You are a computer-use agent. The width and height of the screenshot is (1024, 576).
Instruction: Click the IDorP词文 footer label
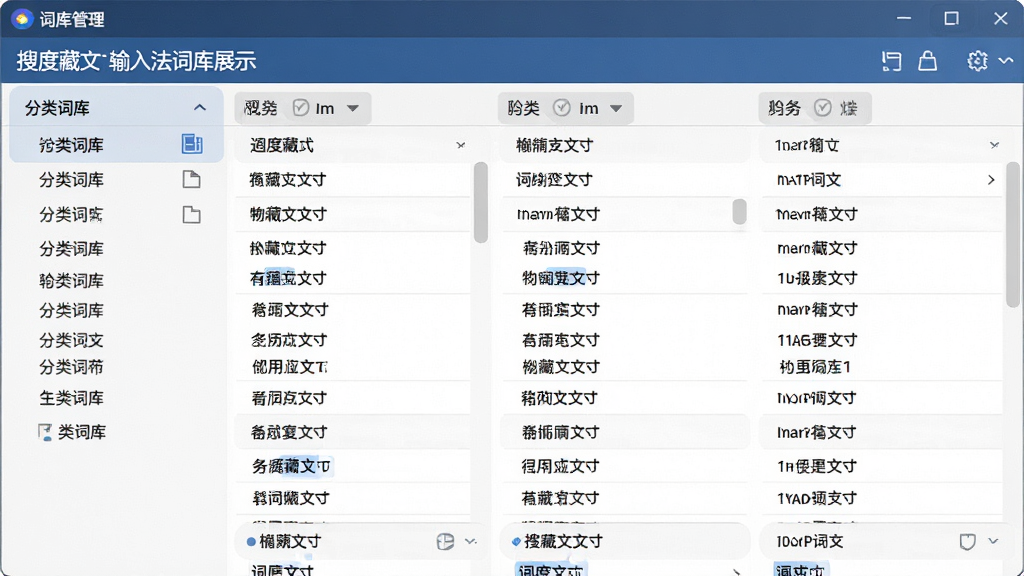click(810, 541)
